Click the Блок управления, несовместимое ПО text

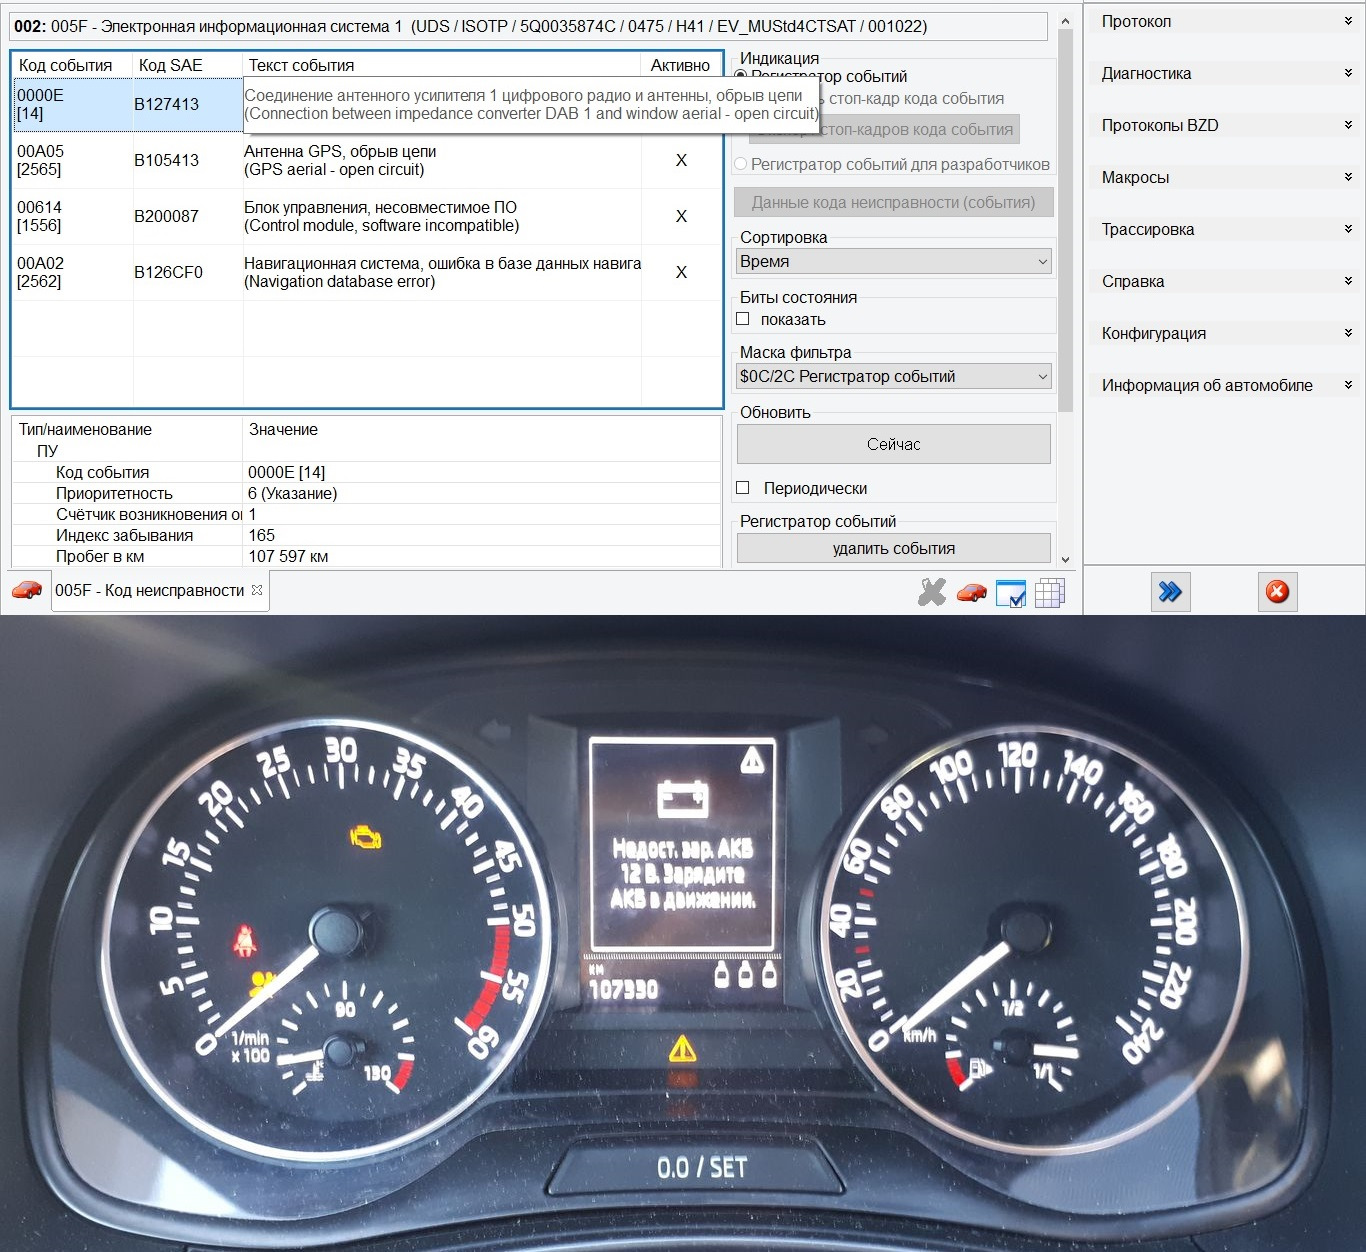click(380, 207)
